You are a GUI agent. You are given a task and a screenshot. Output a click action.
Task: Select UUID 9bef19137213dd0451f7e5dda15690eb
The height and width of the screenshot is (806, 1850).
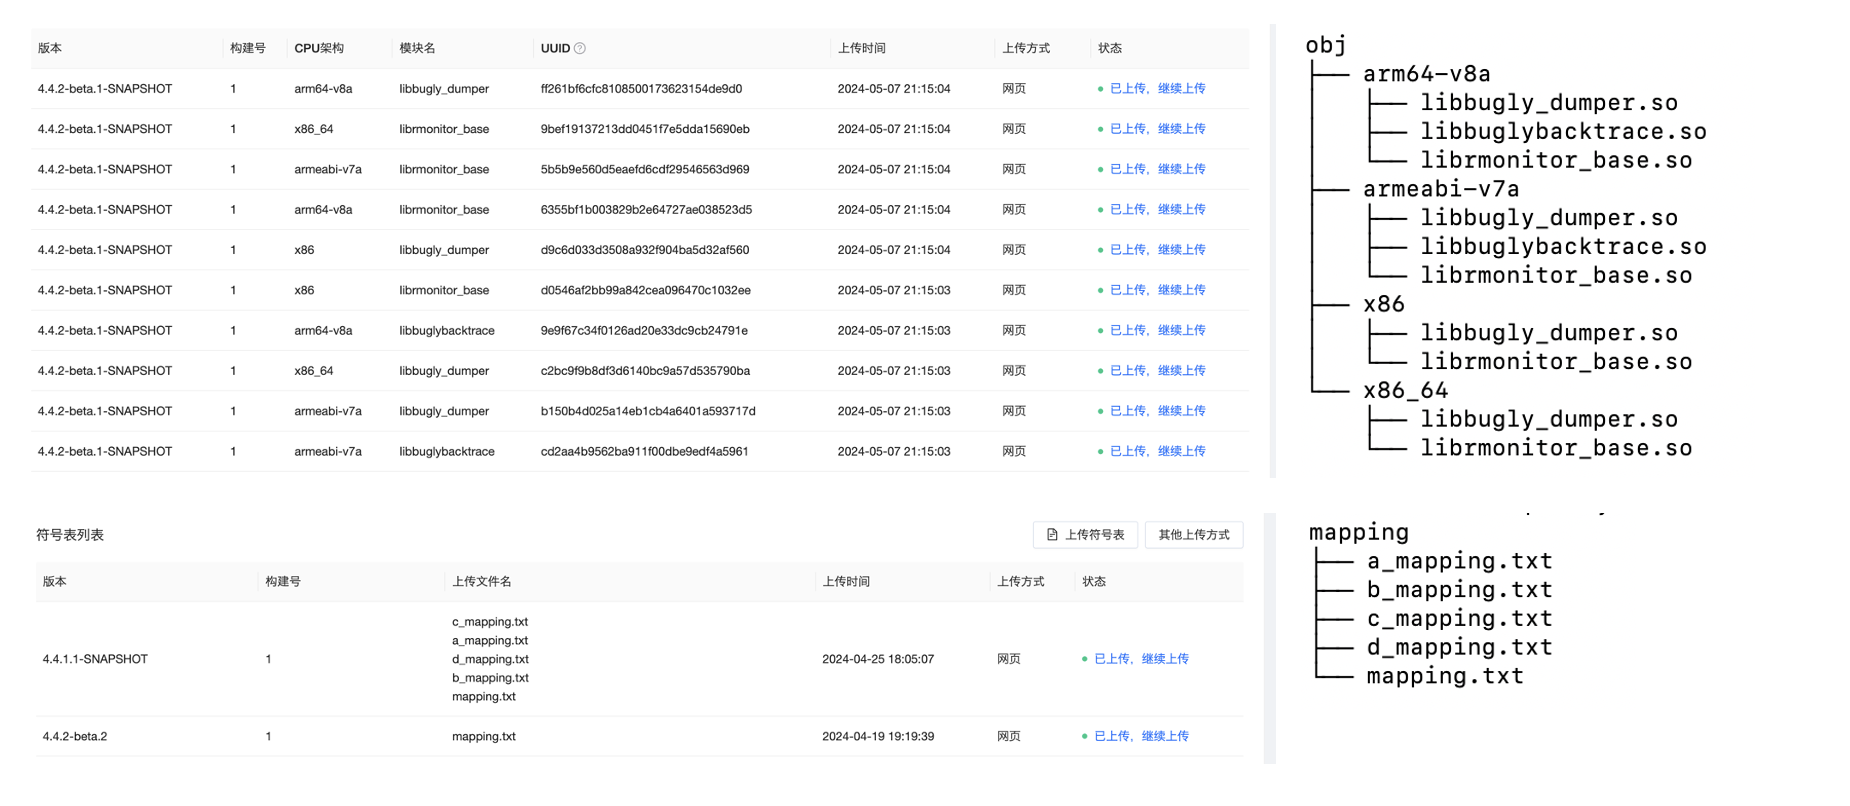[x=645, y=129]
